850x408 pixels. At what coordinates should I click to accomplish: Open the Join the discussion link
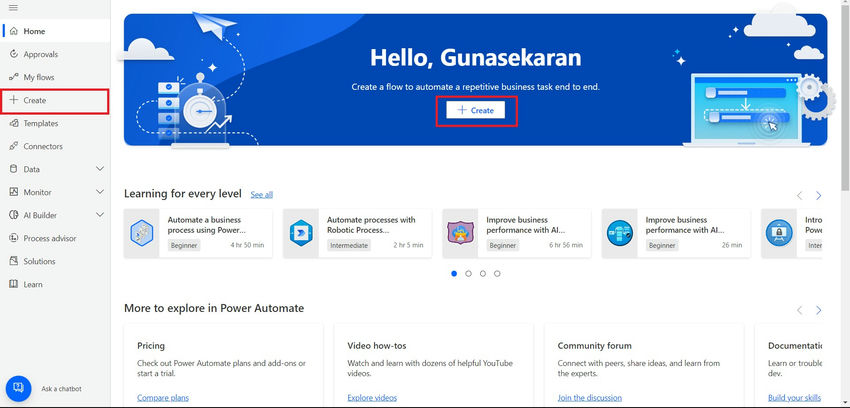(x=590, y=398)
